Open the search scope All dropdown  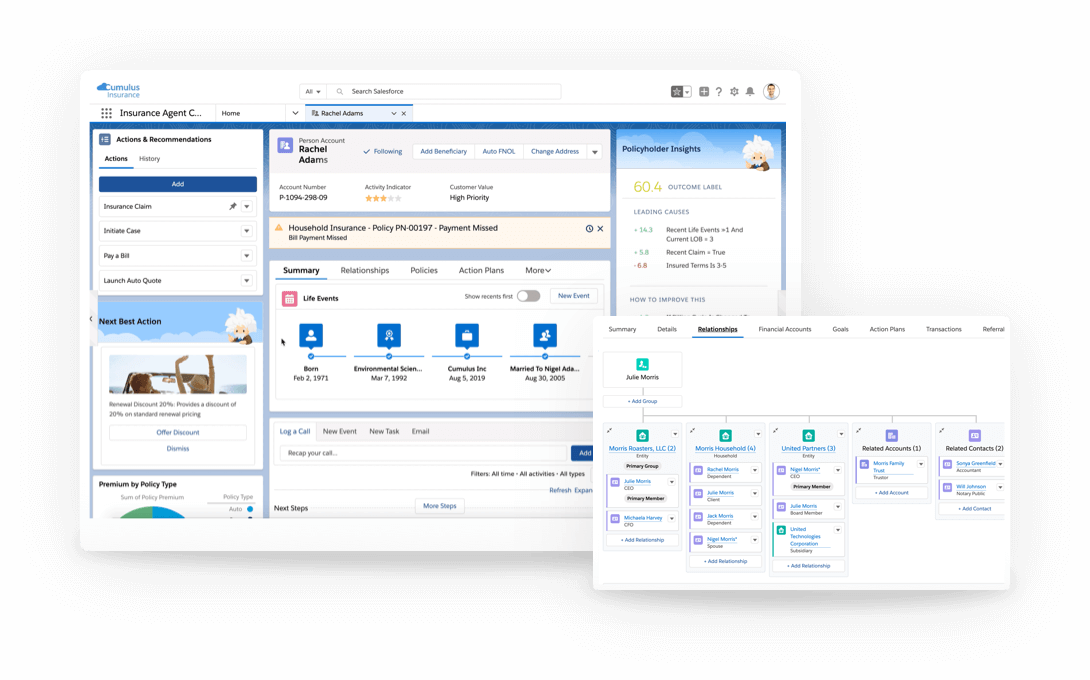(313, 91)
